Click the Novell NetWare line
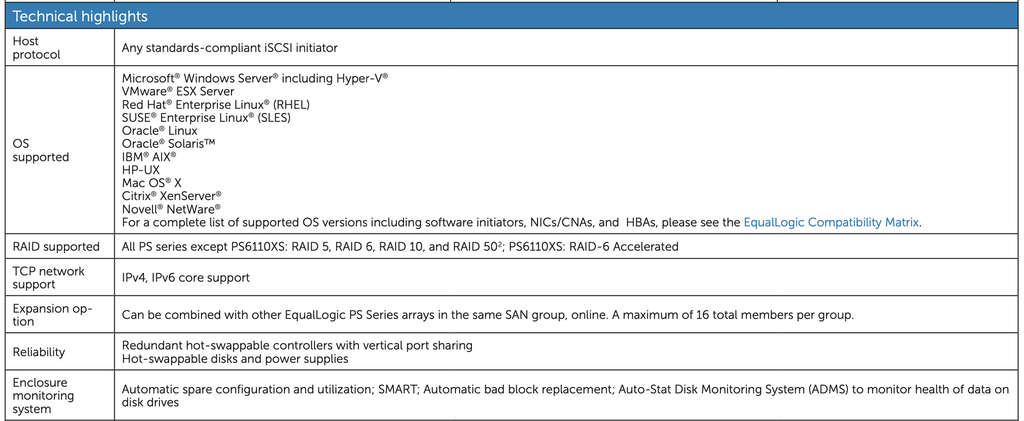Image resolution: width=1024 pixels, height=421 pixels. point(172,209)
